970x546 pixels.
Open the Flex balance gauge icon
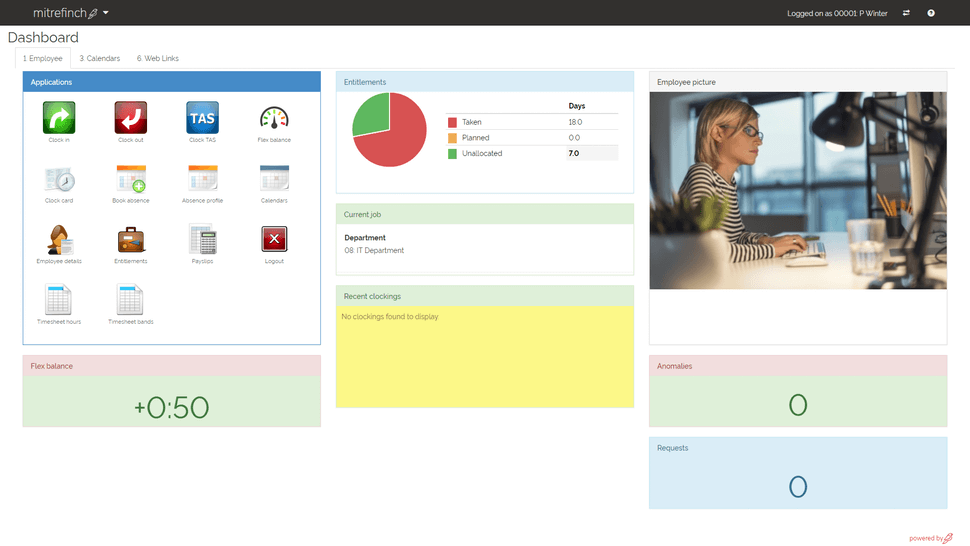pyautogui.click(x=274, y=117)
